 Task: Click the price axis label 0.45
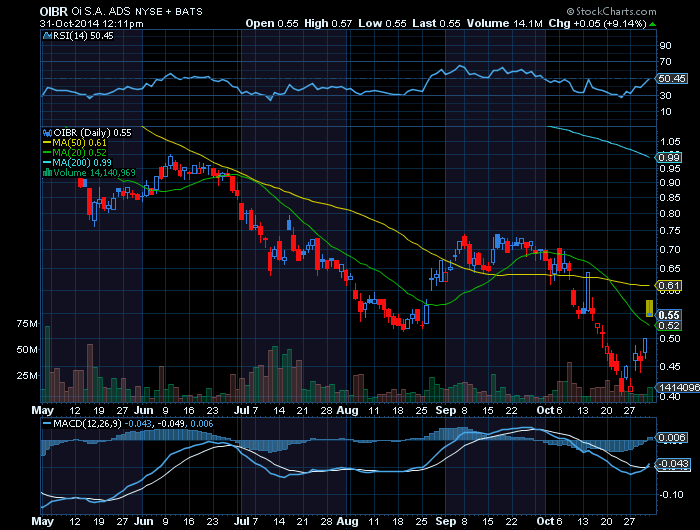pos(670,367)
